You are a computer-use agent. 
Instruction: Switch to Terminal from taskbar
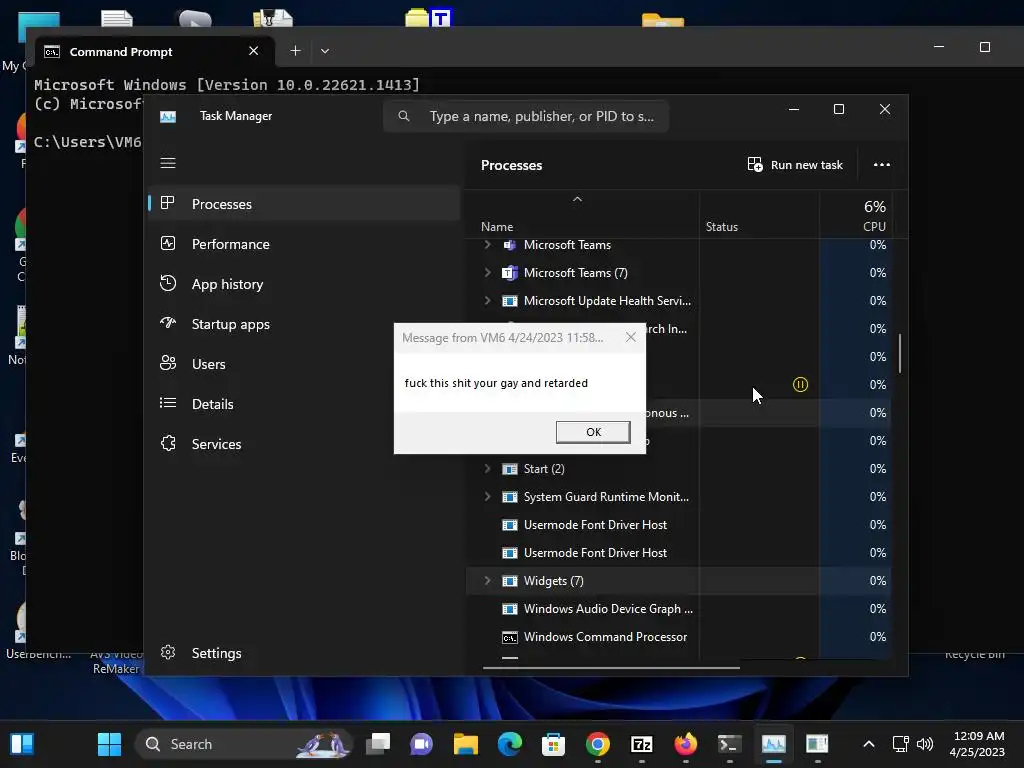click(729, 744)
